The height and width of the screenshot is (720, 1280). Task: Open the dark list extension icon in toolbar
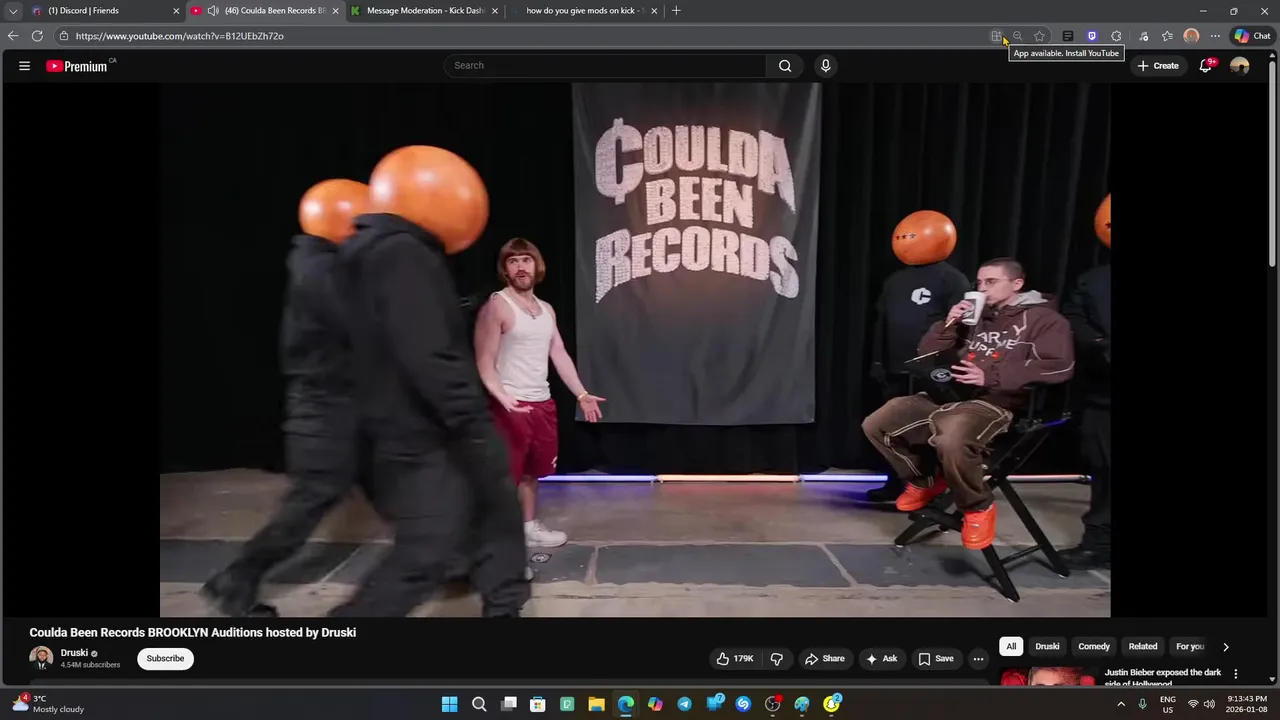[x=1068, y=36]
